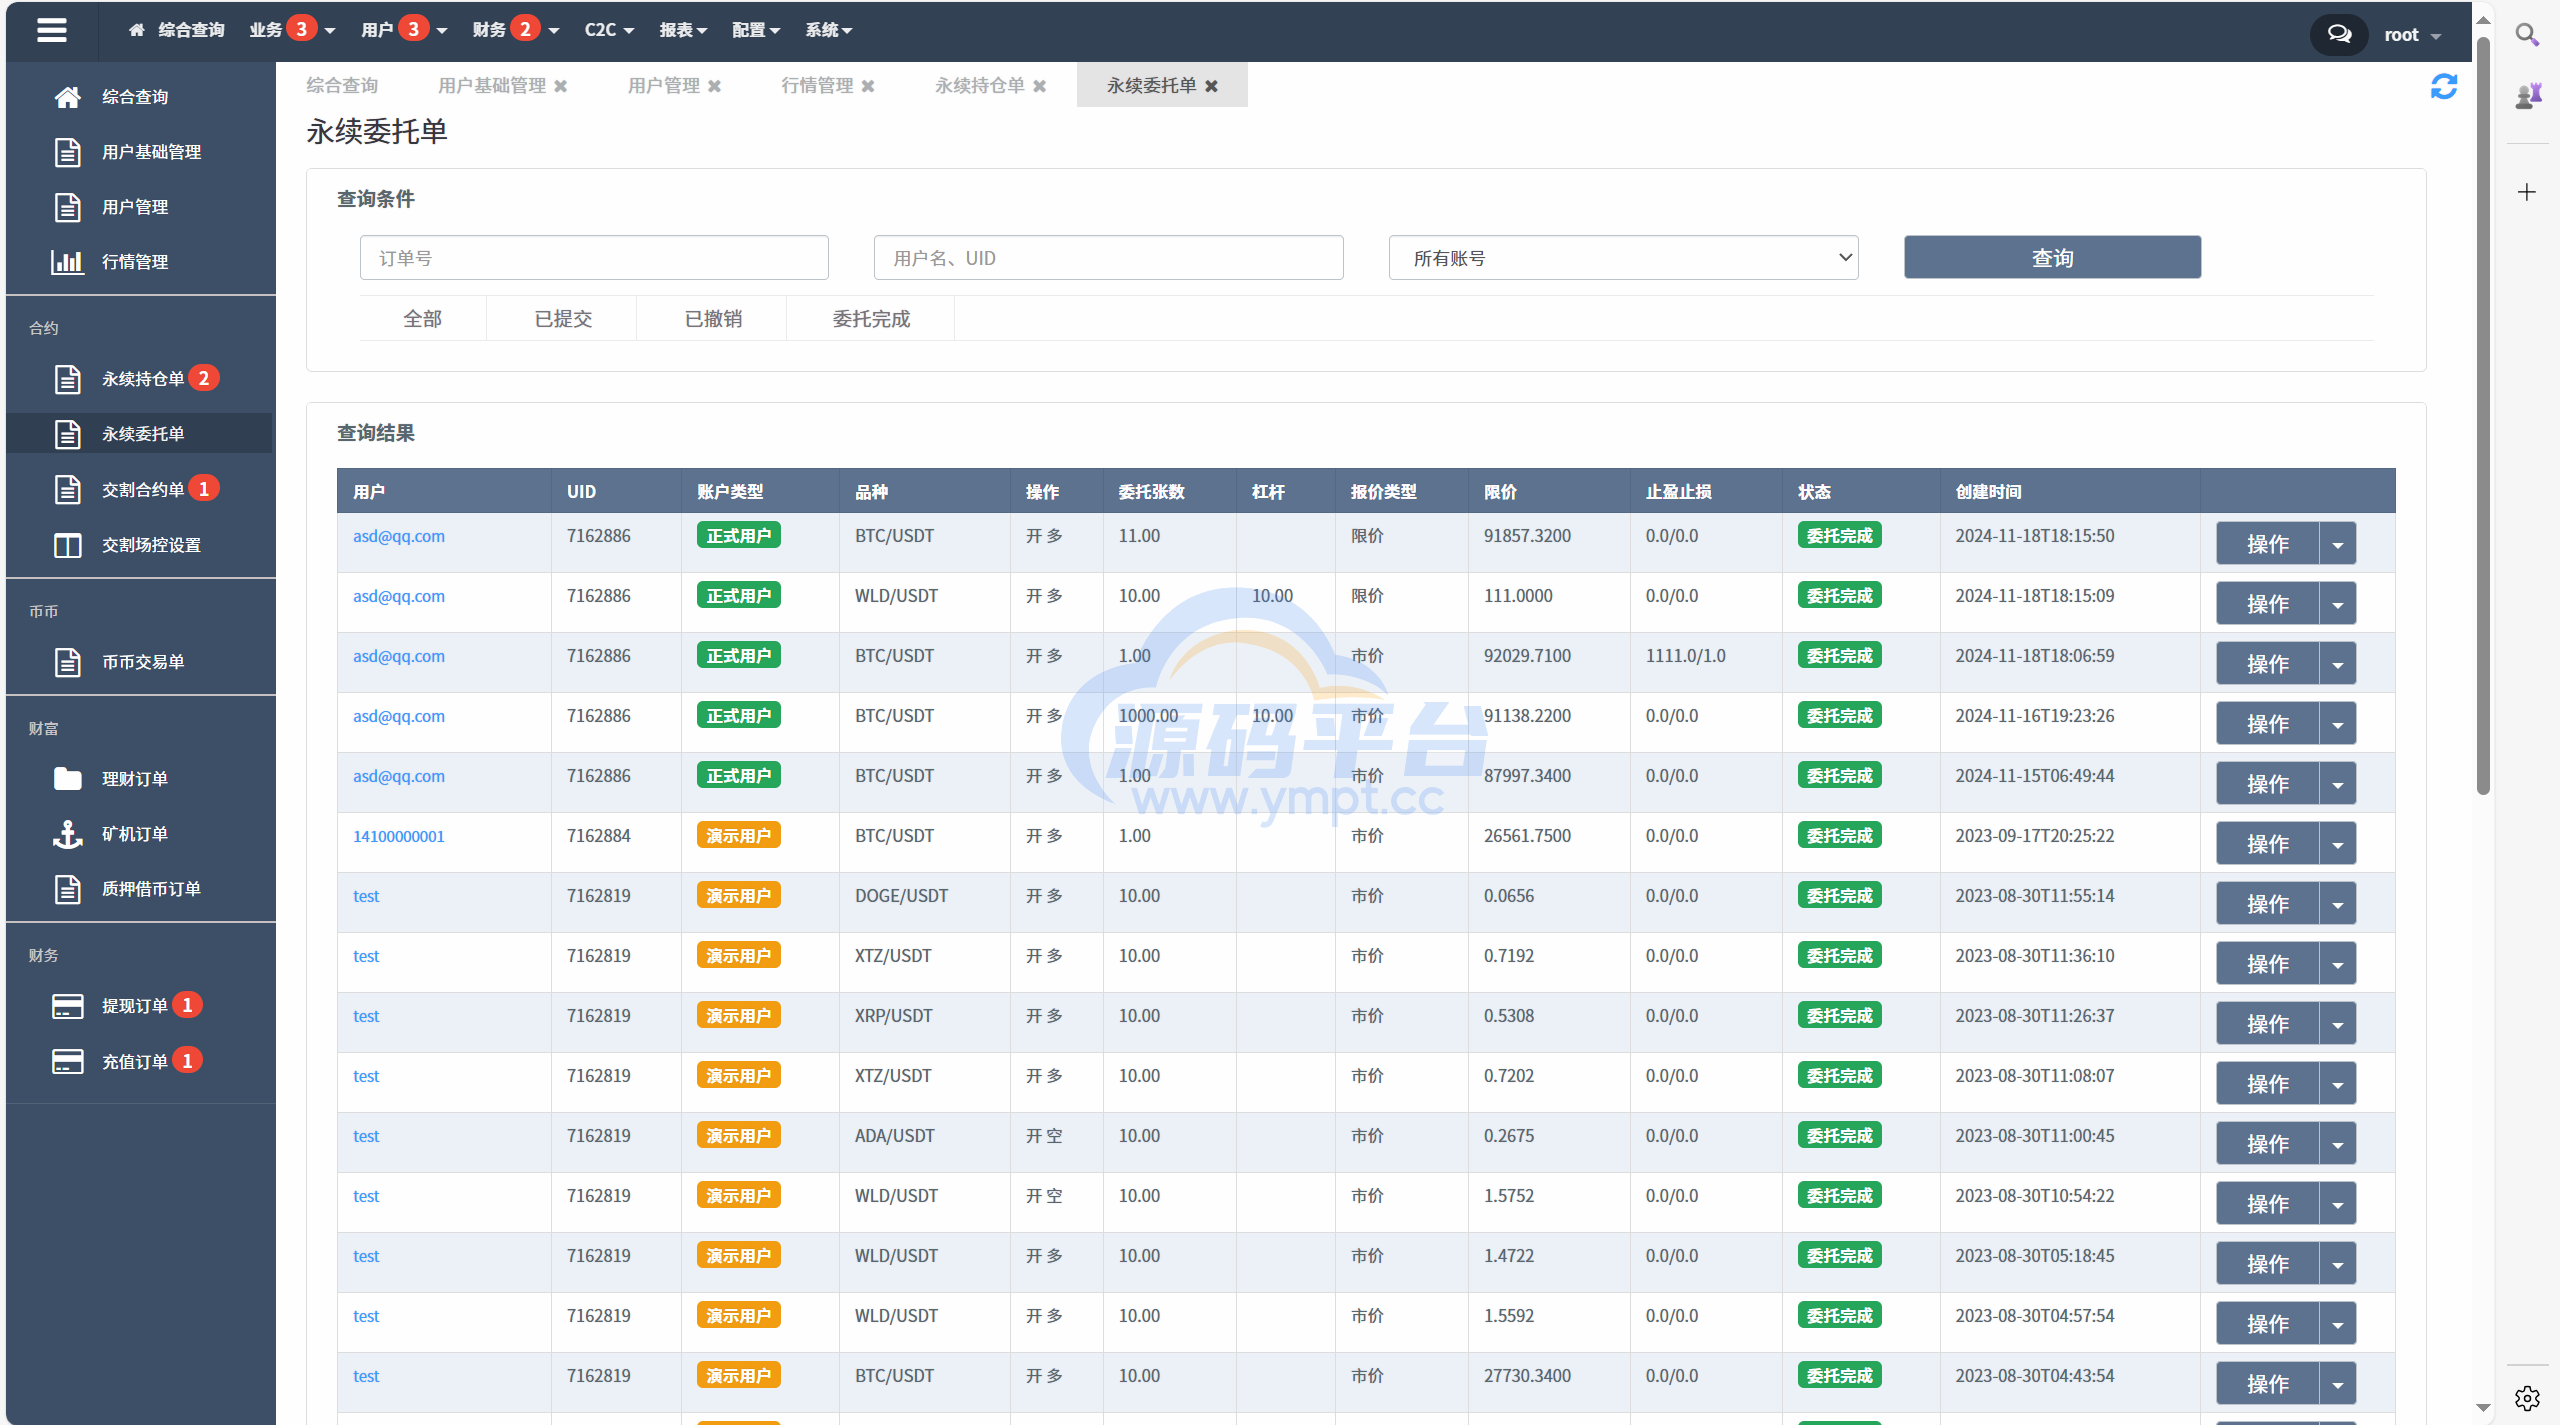Open test link in DOGE/USDT row

(x=366, y=896)
